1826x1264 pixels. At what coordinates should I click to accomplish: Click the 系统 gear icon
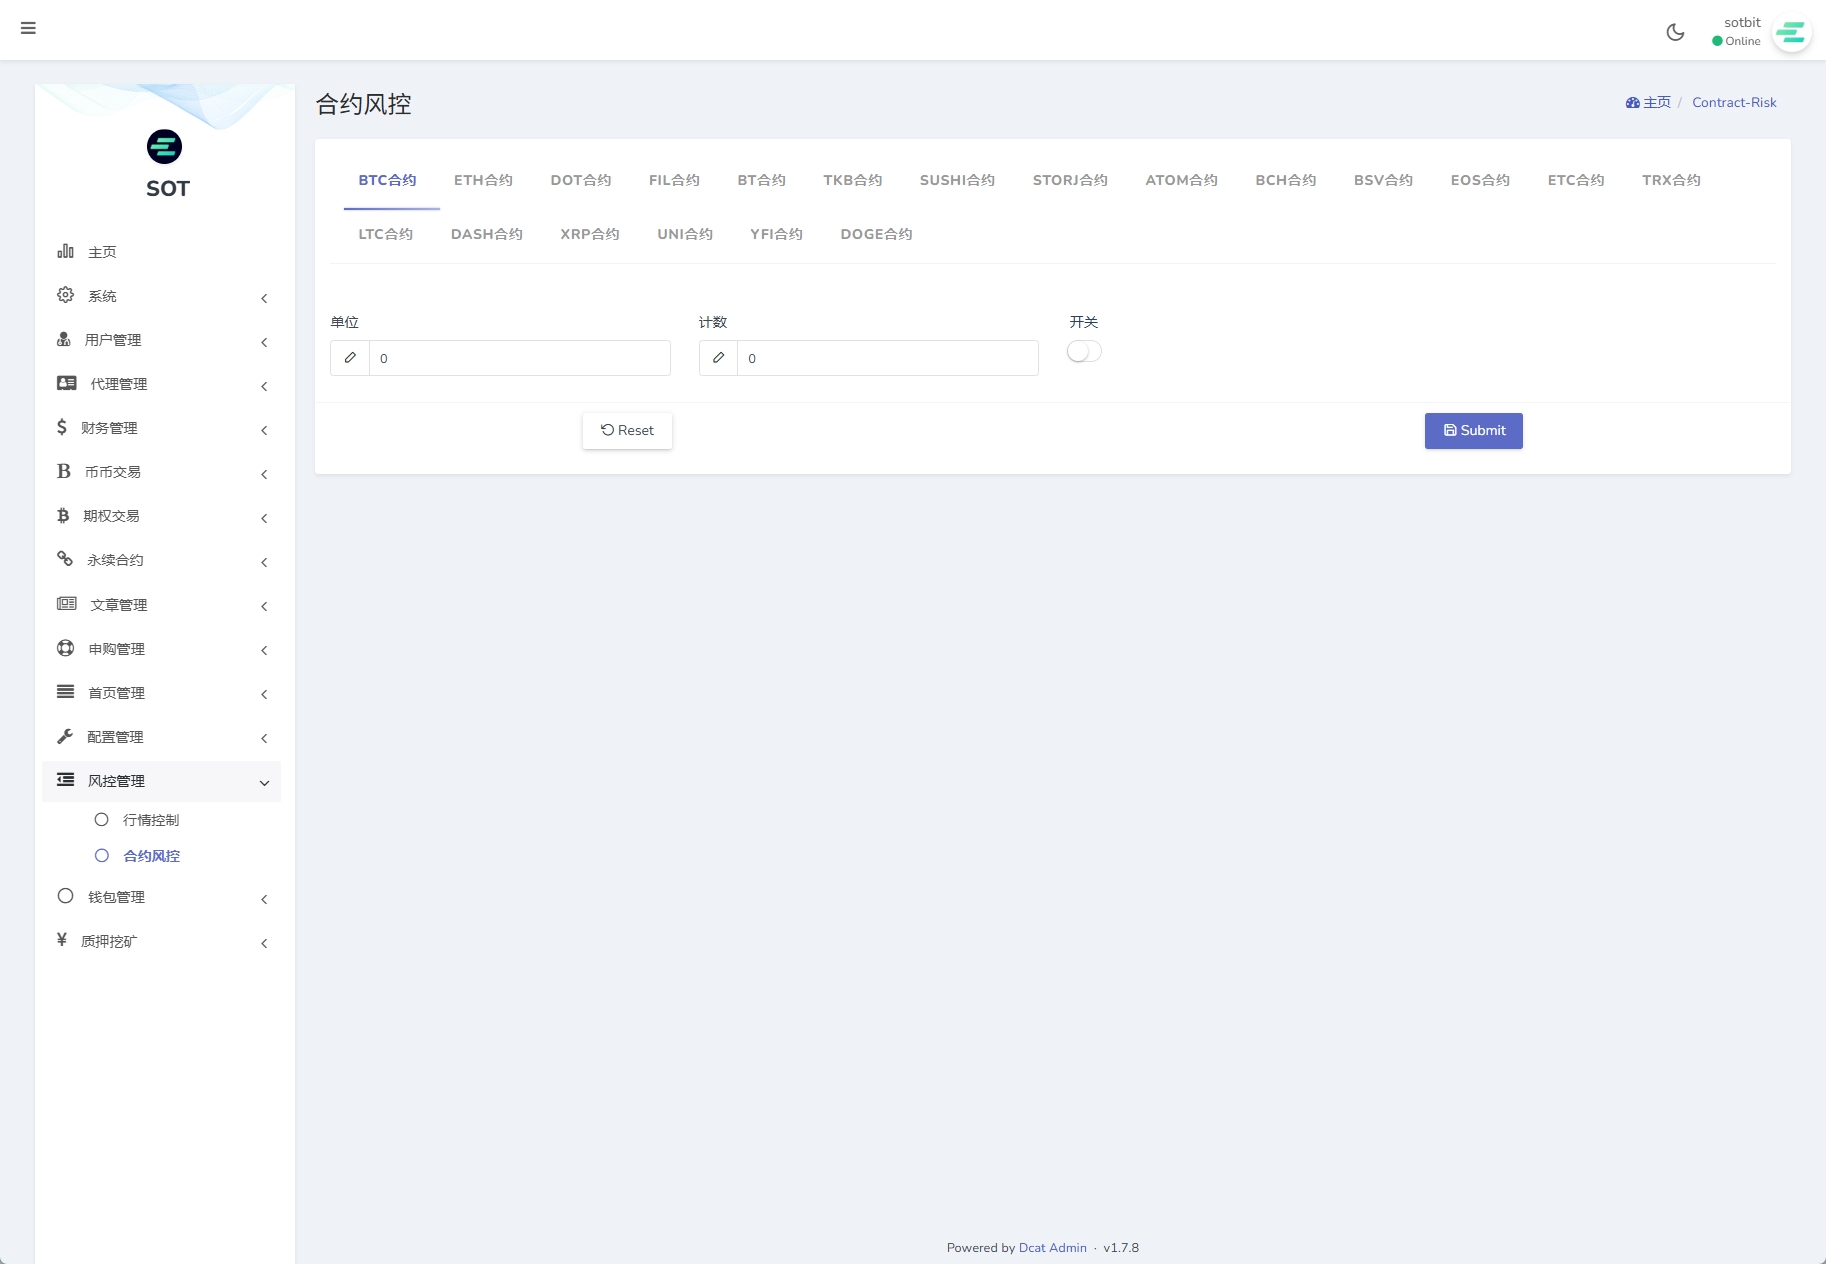pyautogui.click(x=66, y=295)
